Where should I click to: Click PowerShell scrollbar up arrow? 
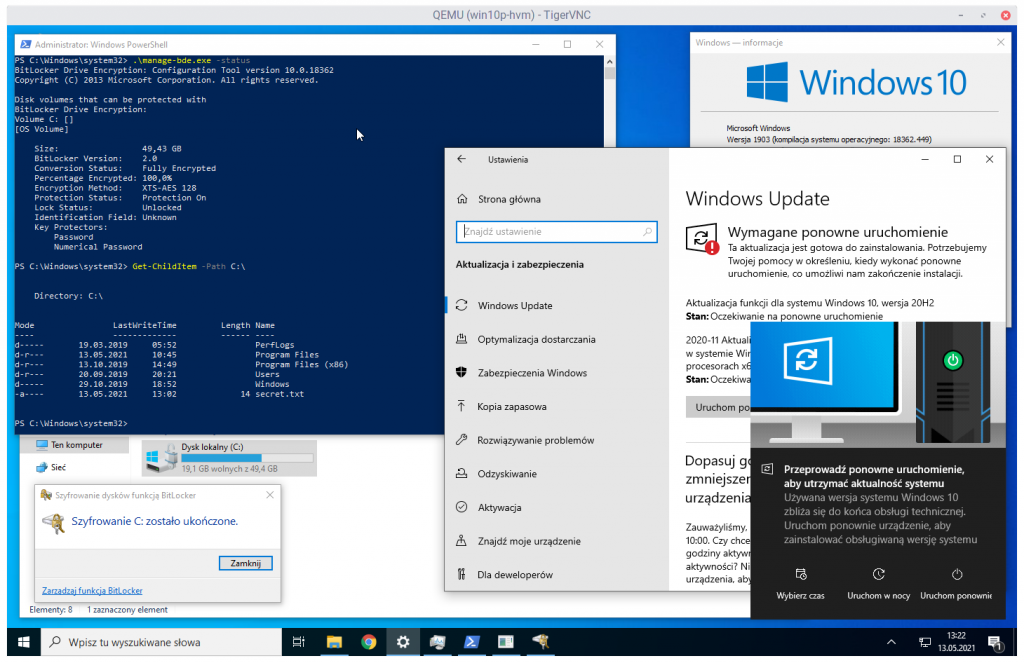tap(609, 61)
